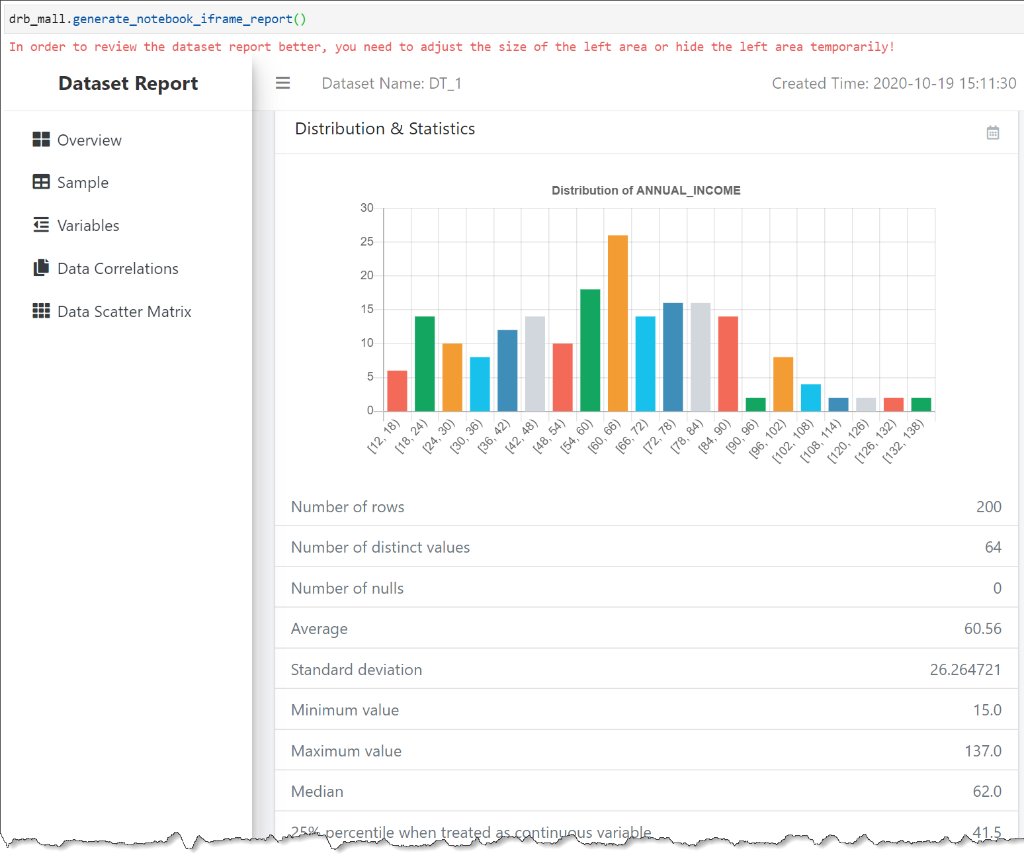
Task: Click the Median label
Action: tap(317, 792)
